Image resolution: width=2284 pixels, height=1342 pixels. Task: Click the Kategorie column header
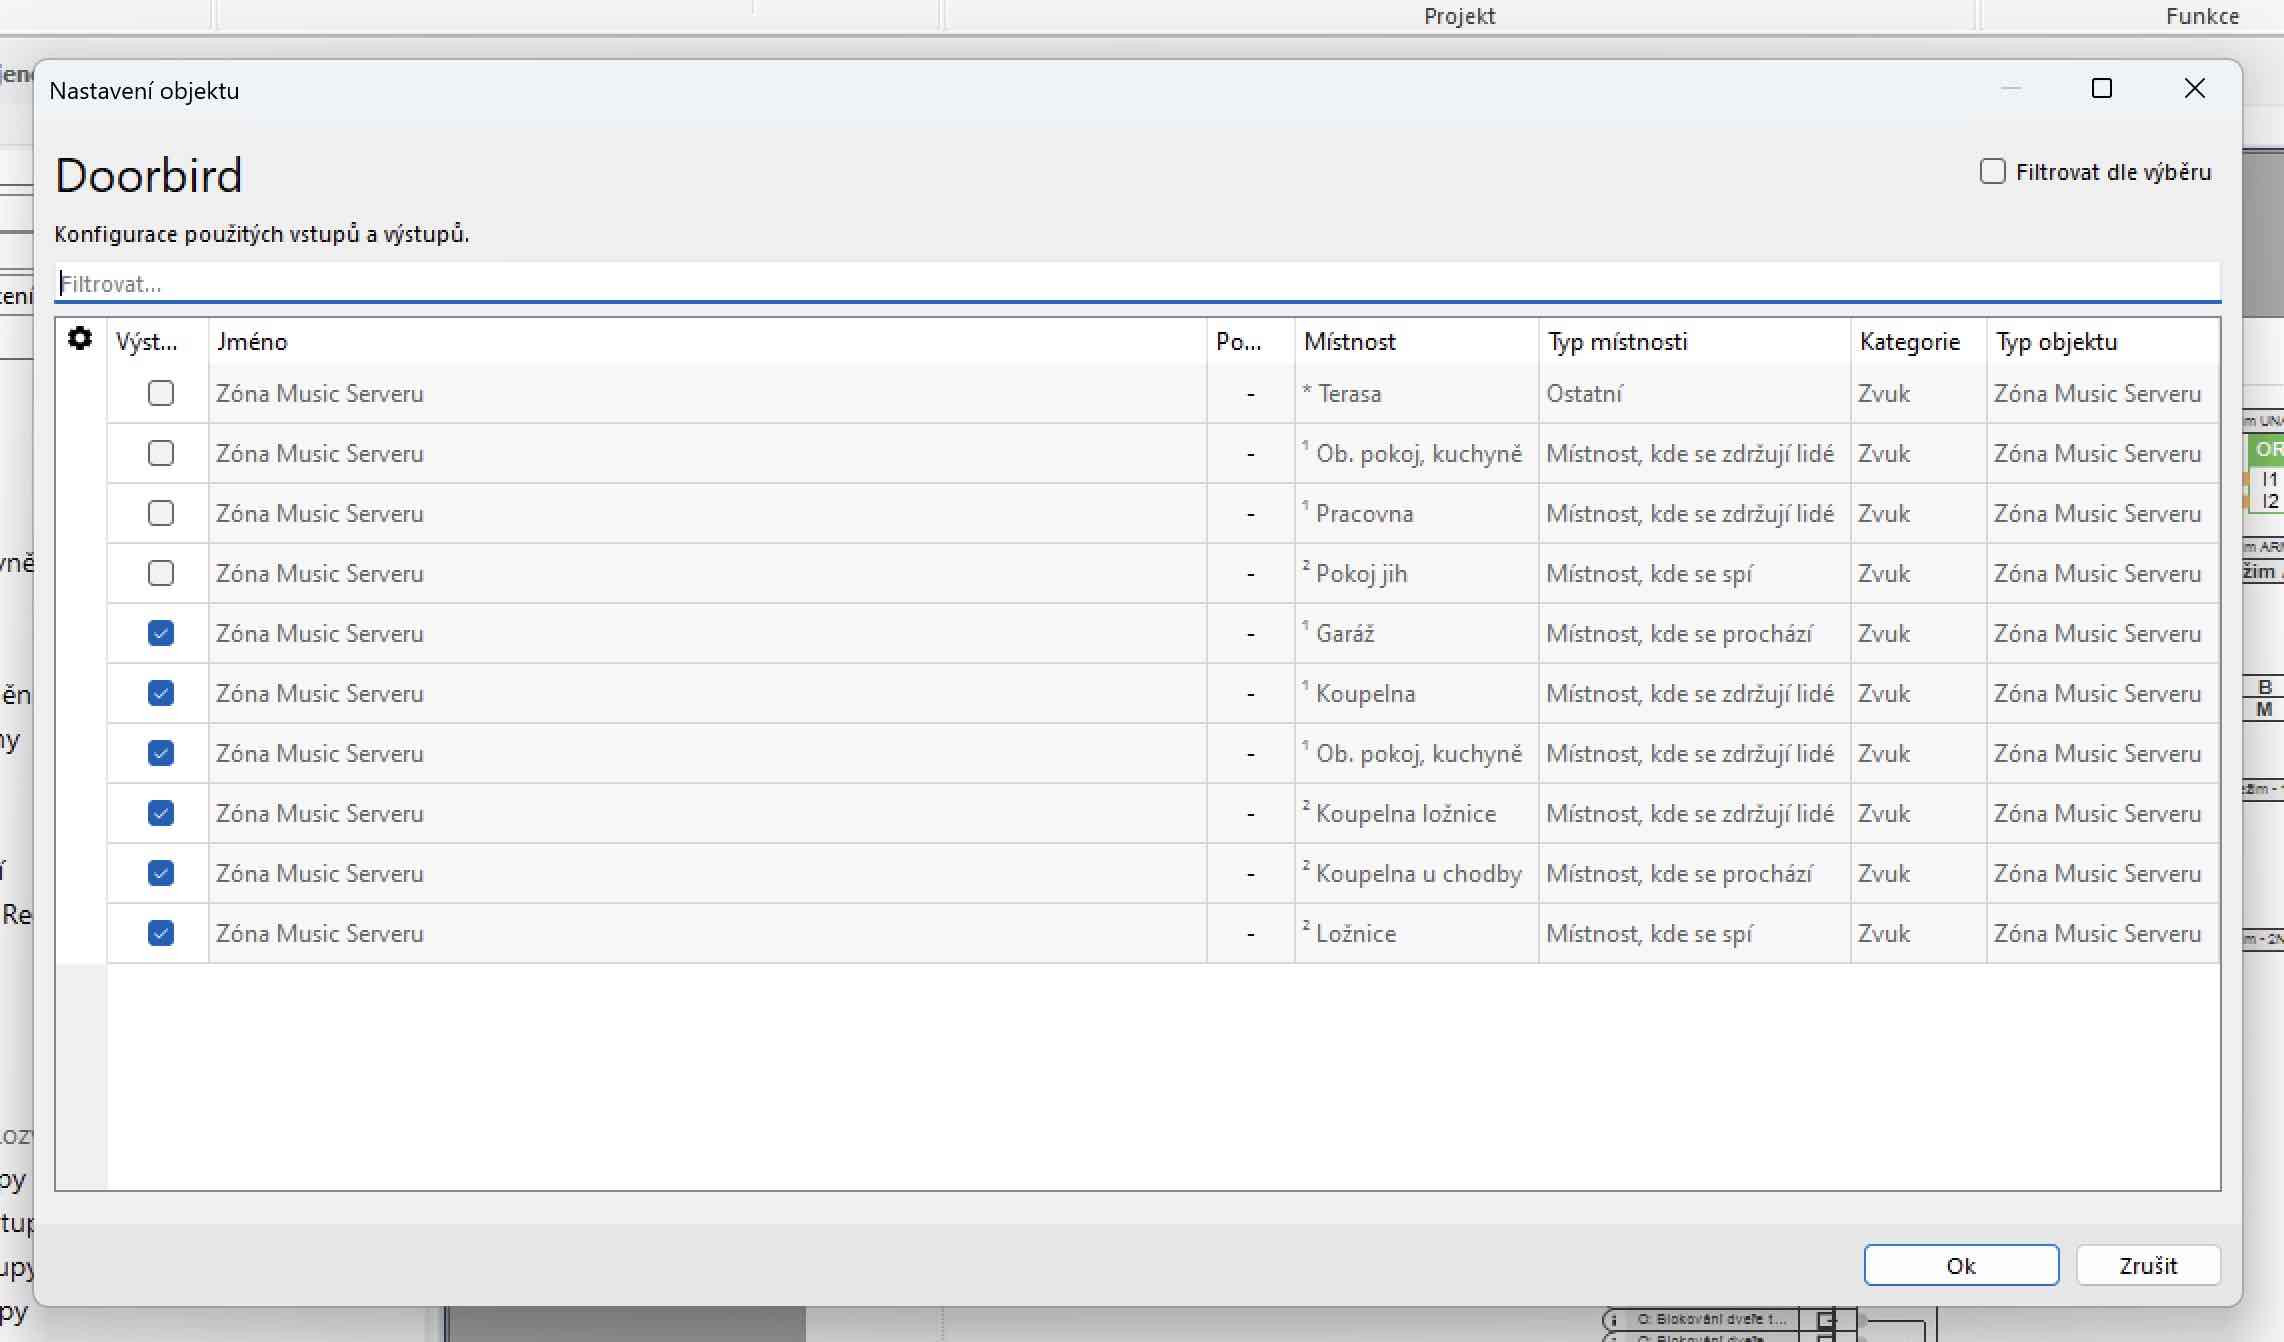click(1908, 342)
